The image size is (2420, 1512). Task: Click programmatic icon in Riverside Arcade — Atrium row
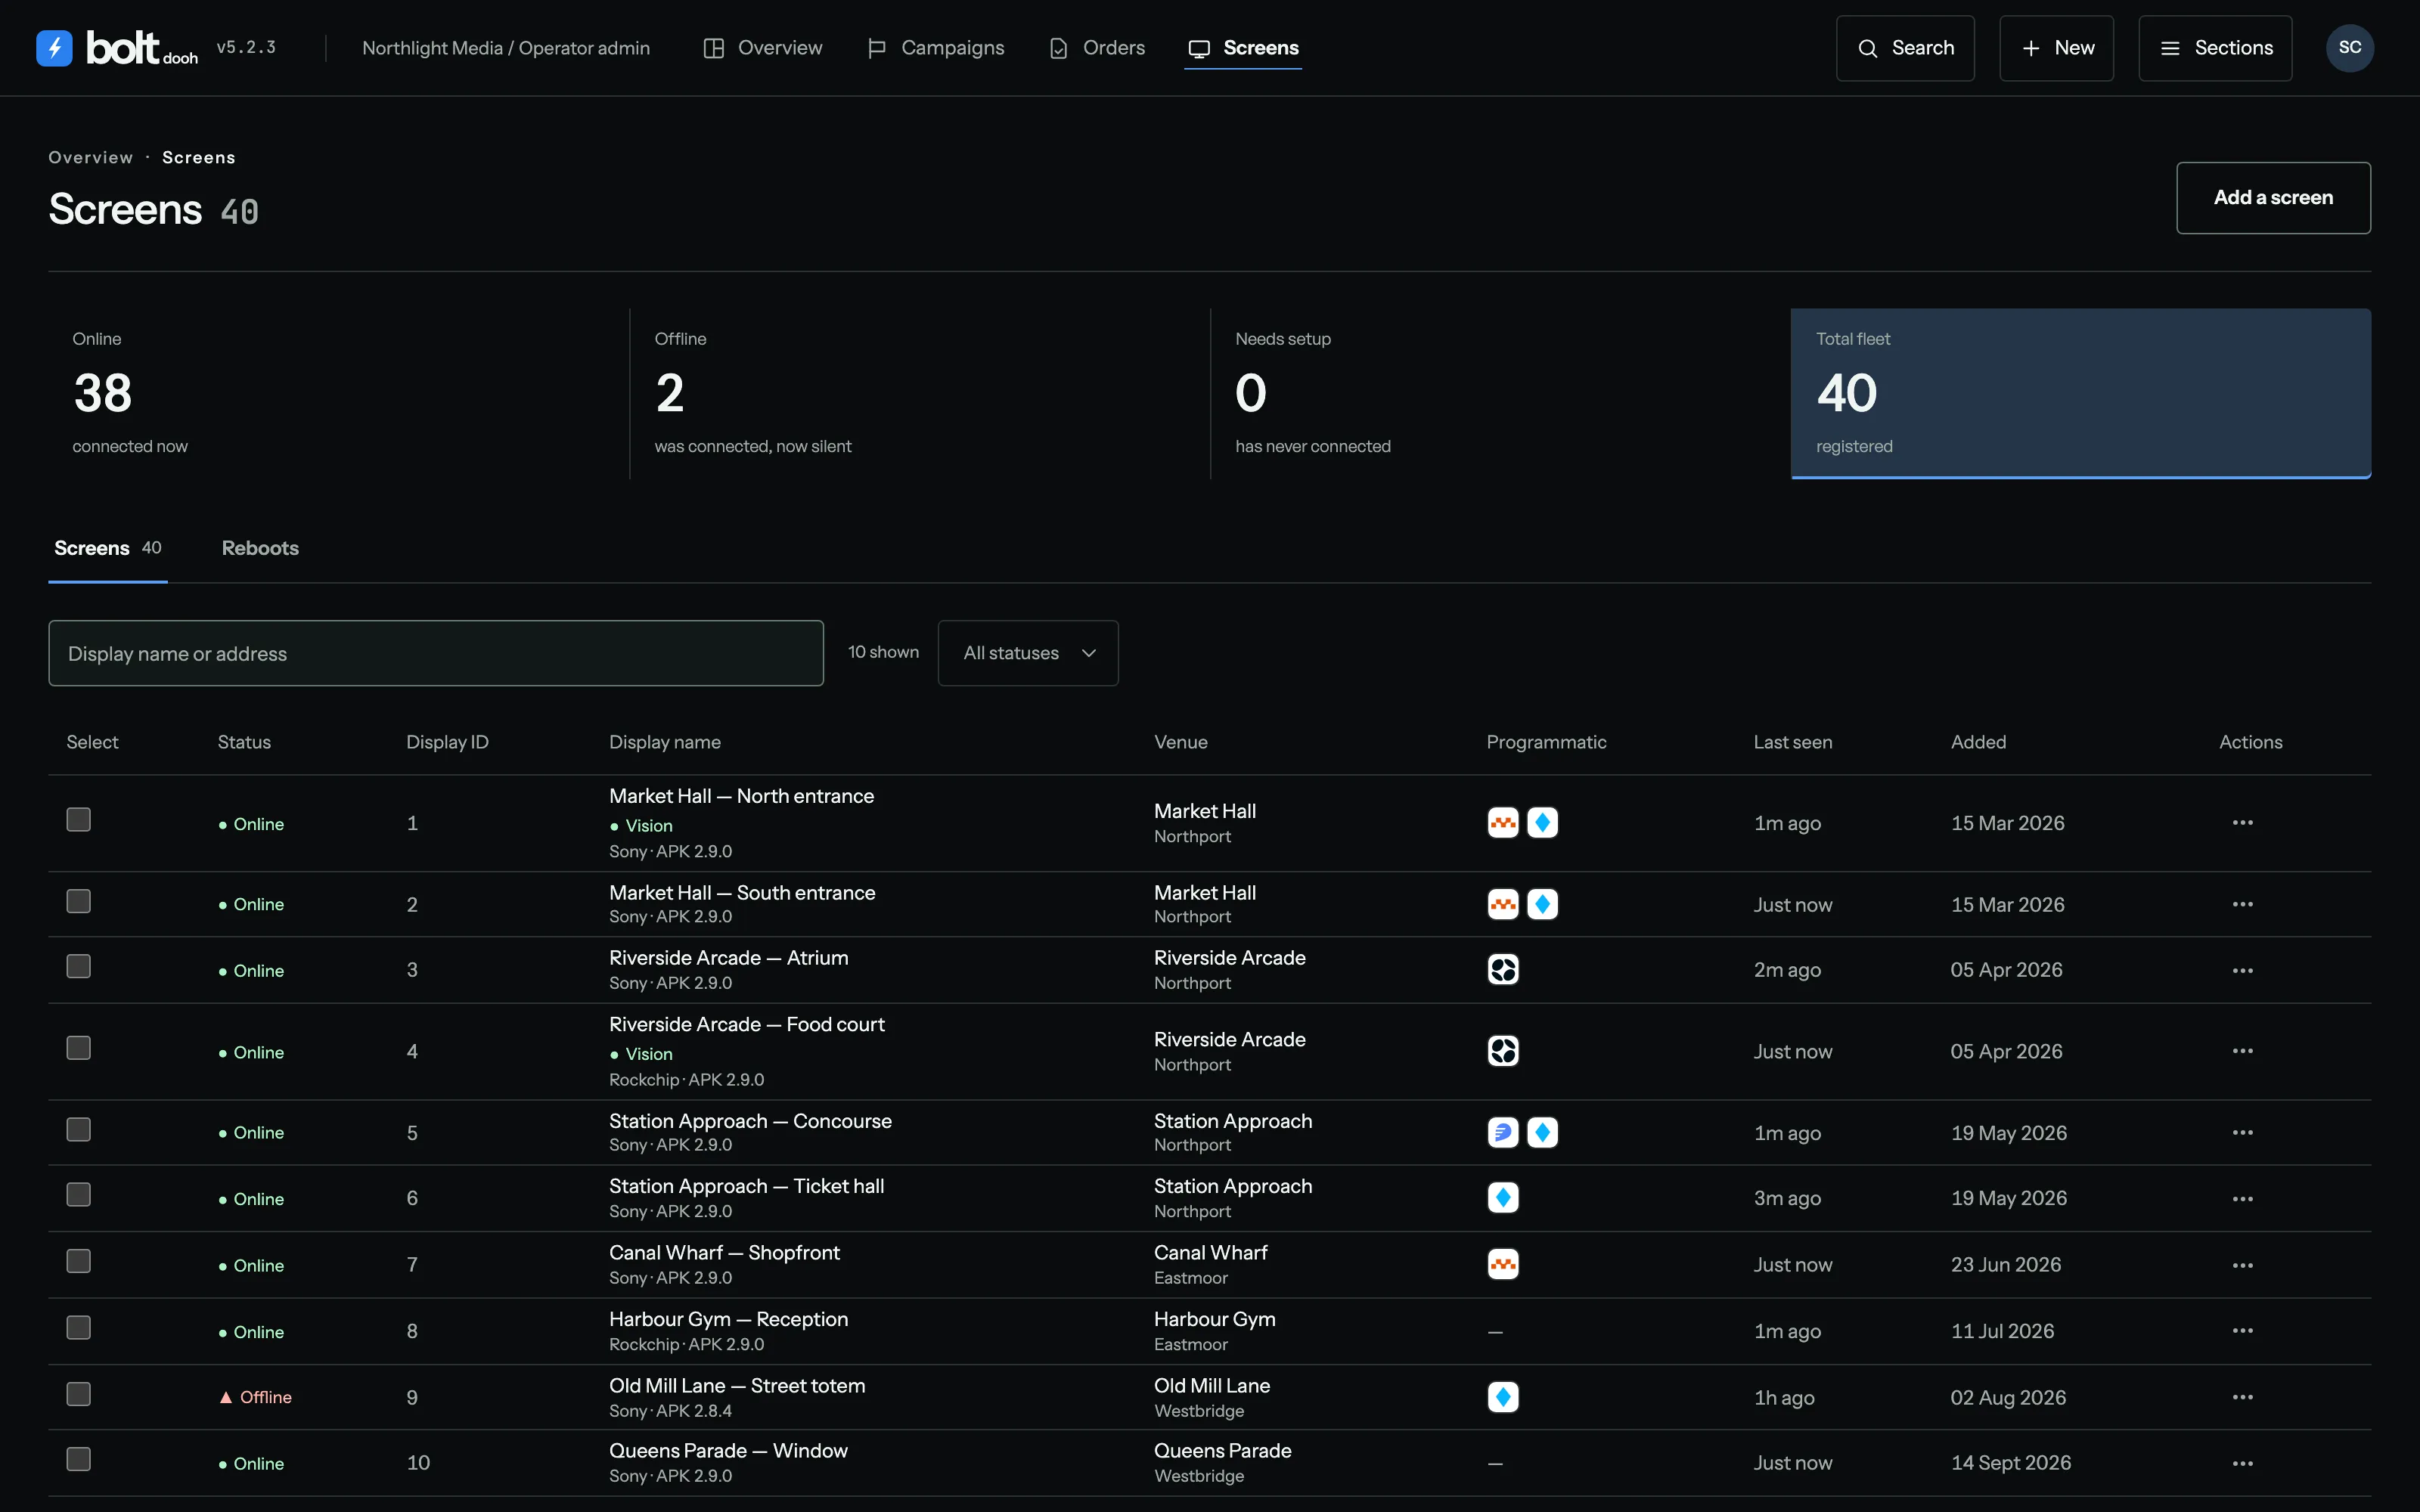(x=1503, y=970)
